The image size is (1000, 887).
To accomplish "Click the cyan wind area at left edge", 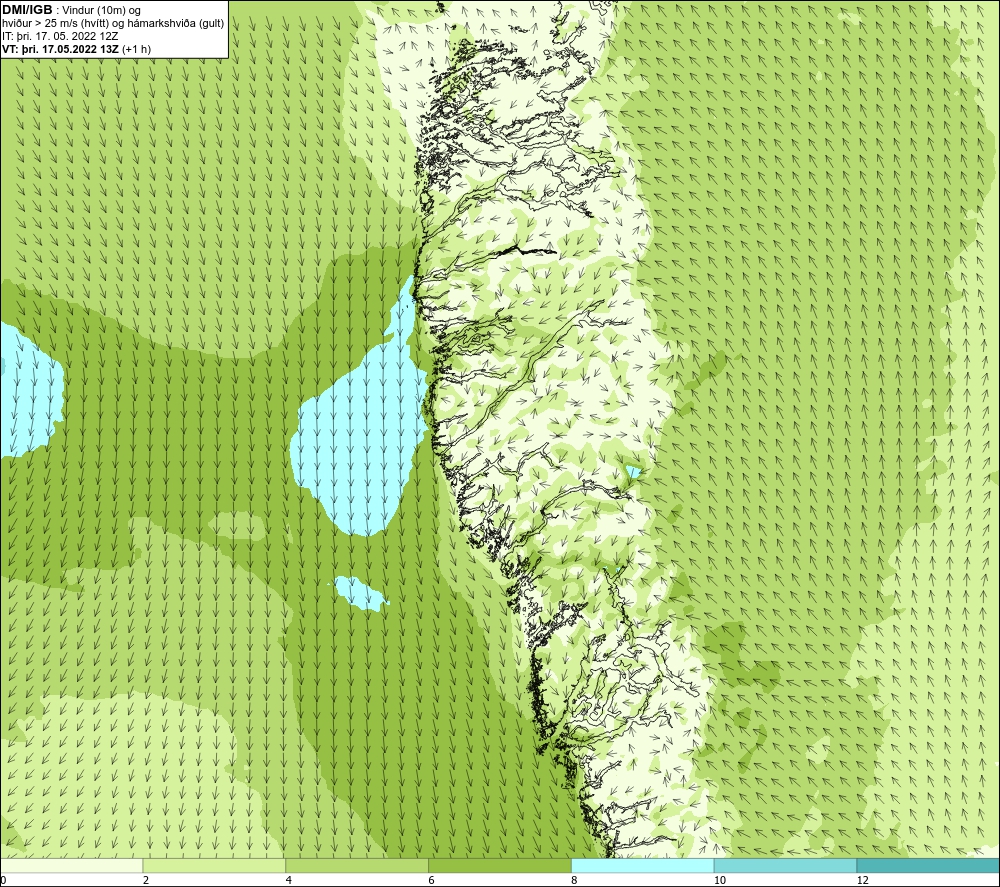I will pyautogui.click(x=29, y=390).
